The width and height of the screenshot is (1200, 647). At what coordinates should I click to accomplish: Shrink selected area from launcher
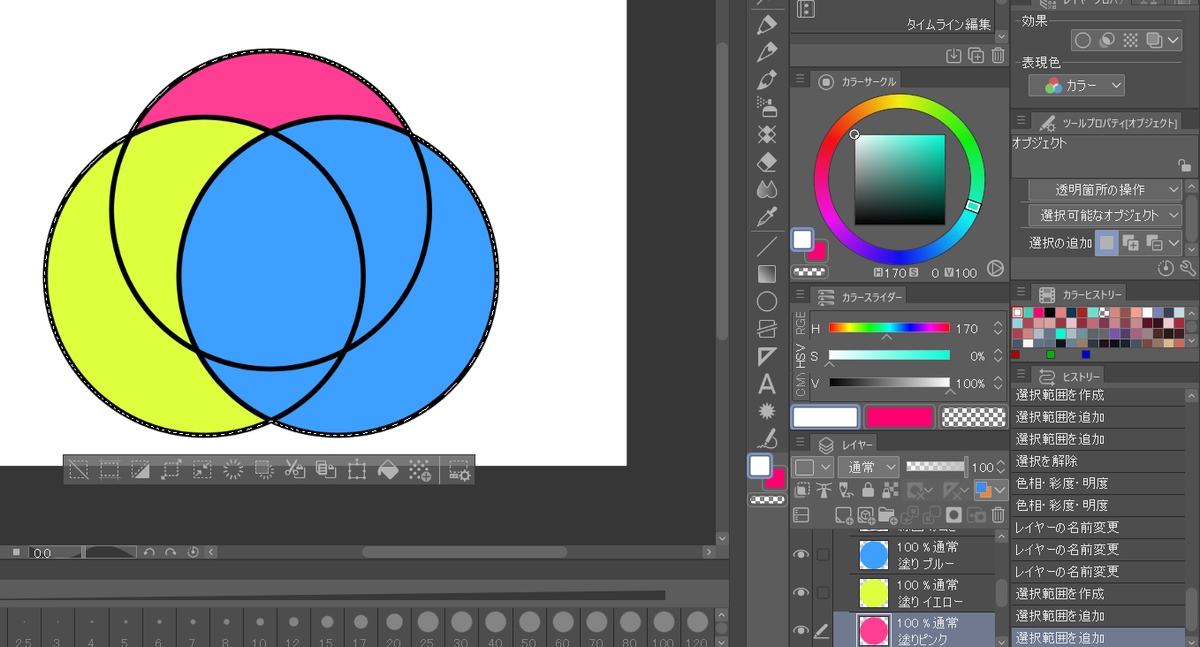coord(202,469)
